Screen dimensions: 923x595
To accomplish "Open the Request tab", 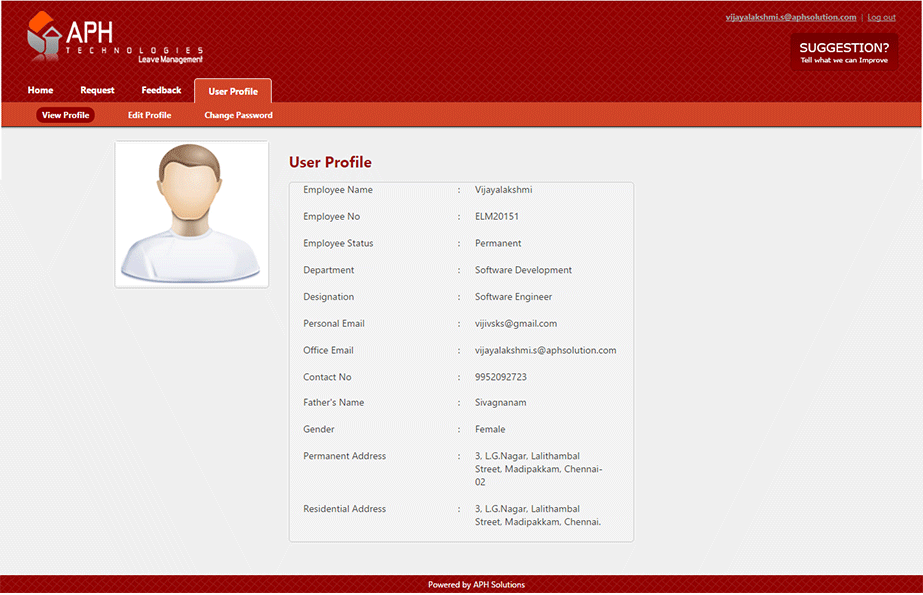I will [x=97, y=91].
